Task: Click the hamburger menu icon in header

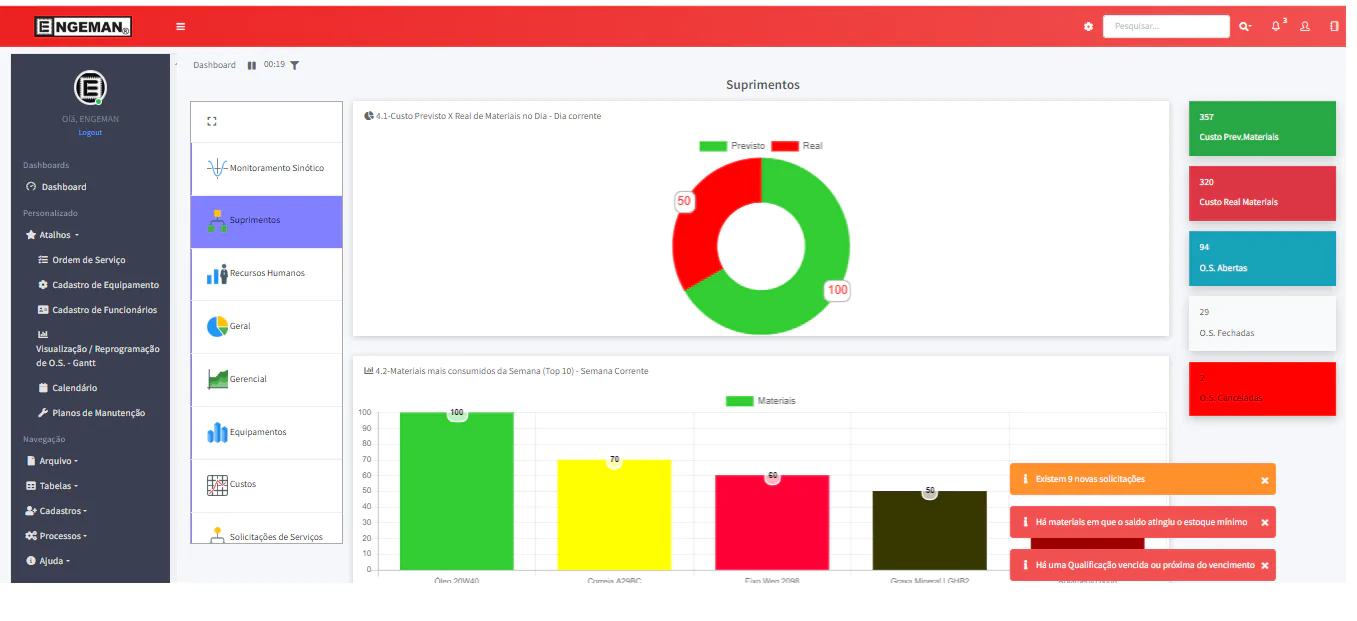Action: (x=180, y=27)
